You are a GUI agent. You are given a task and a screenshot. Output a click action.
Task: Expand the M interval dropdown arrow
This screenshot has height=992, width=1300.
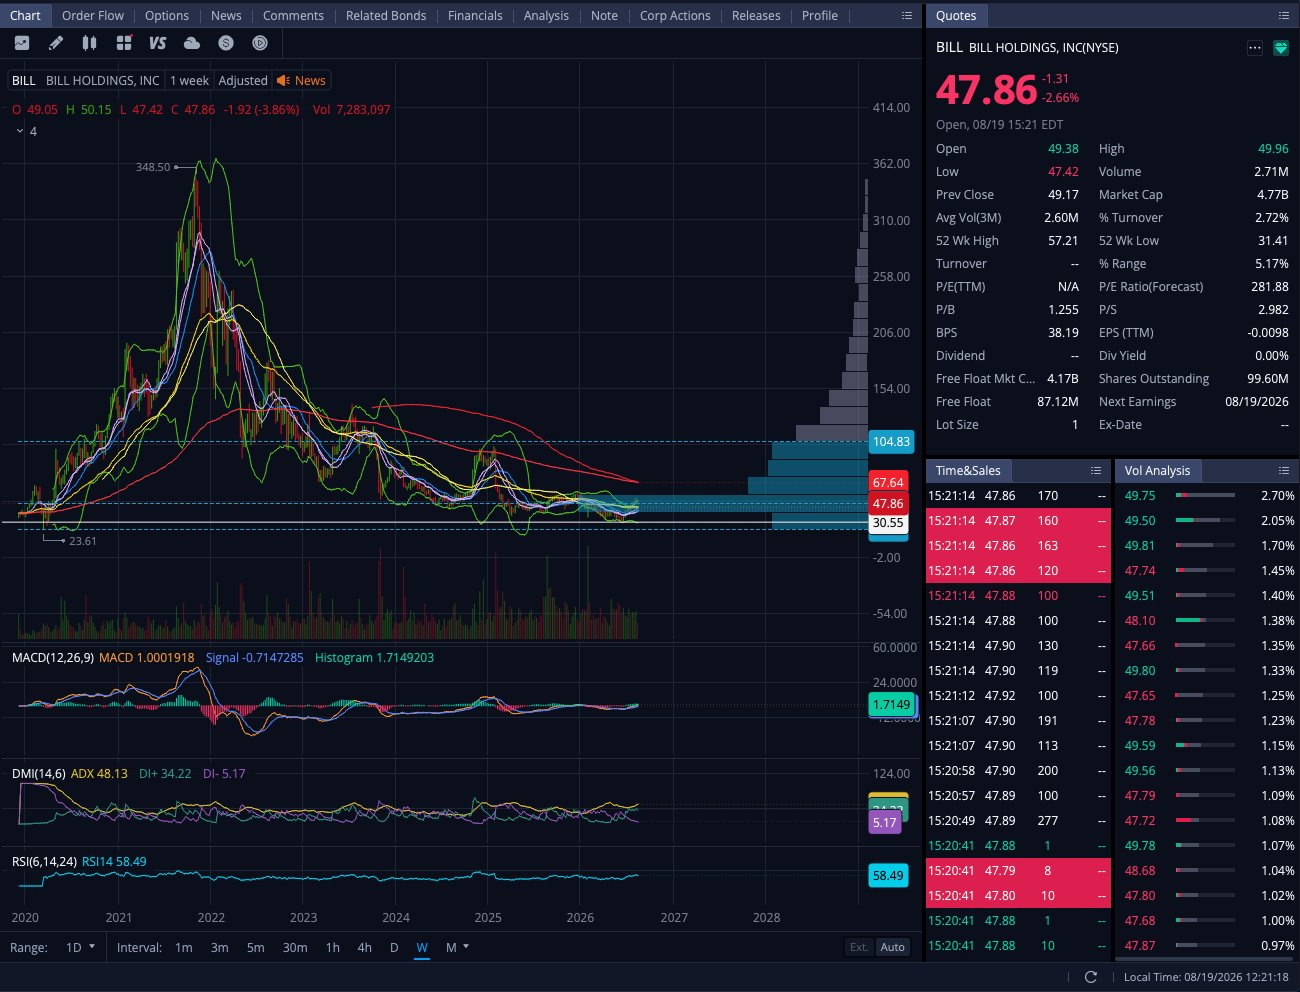tap(466, 947)
